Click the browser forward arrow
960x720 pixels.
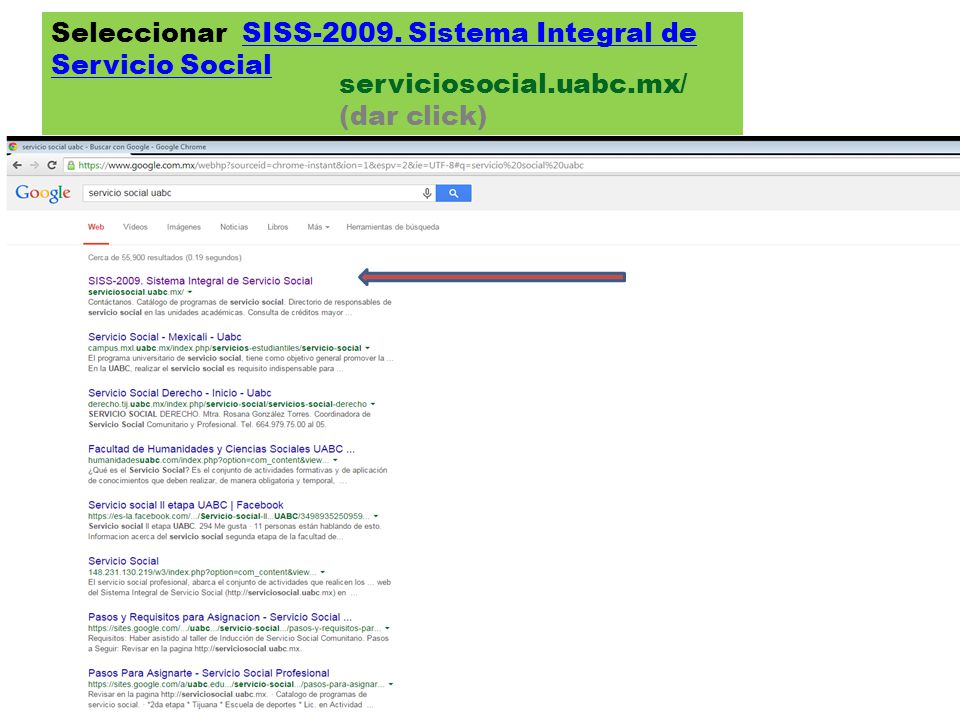click(x=34, y=165)
